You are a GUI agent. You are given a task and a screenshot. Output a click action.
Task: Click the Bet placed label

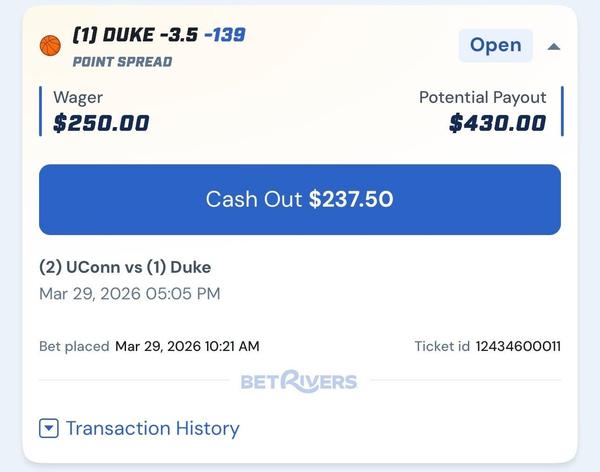coord(74,346)
